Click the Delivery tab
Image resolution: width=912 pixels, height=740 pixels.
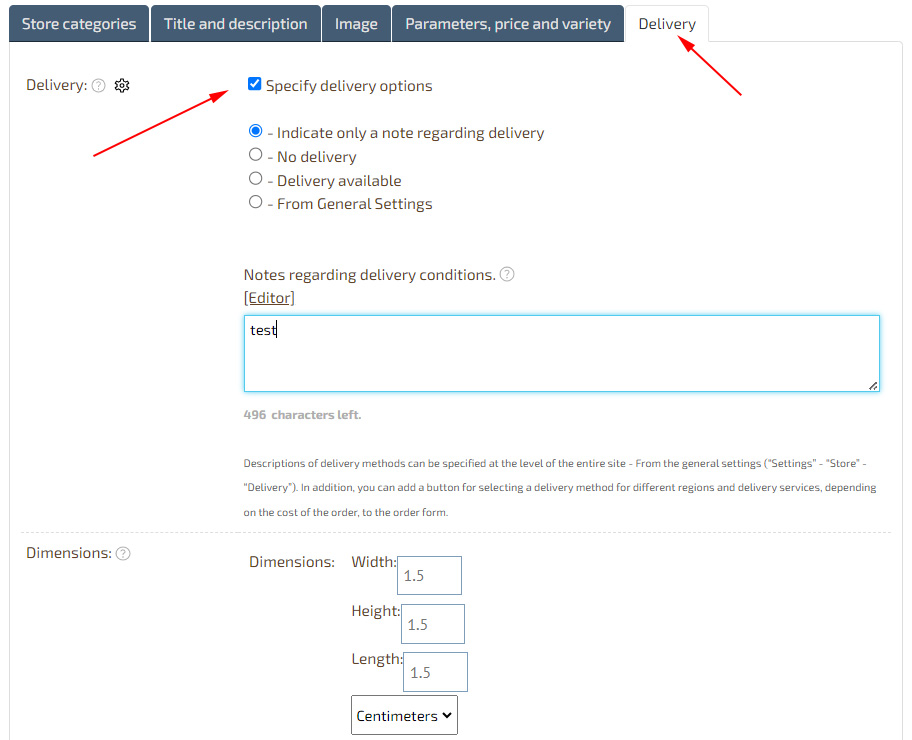pos(666,24)
